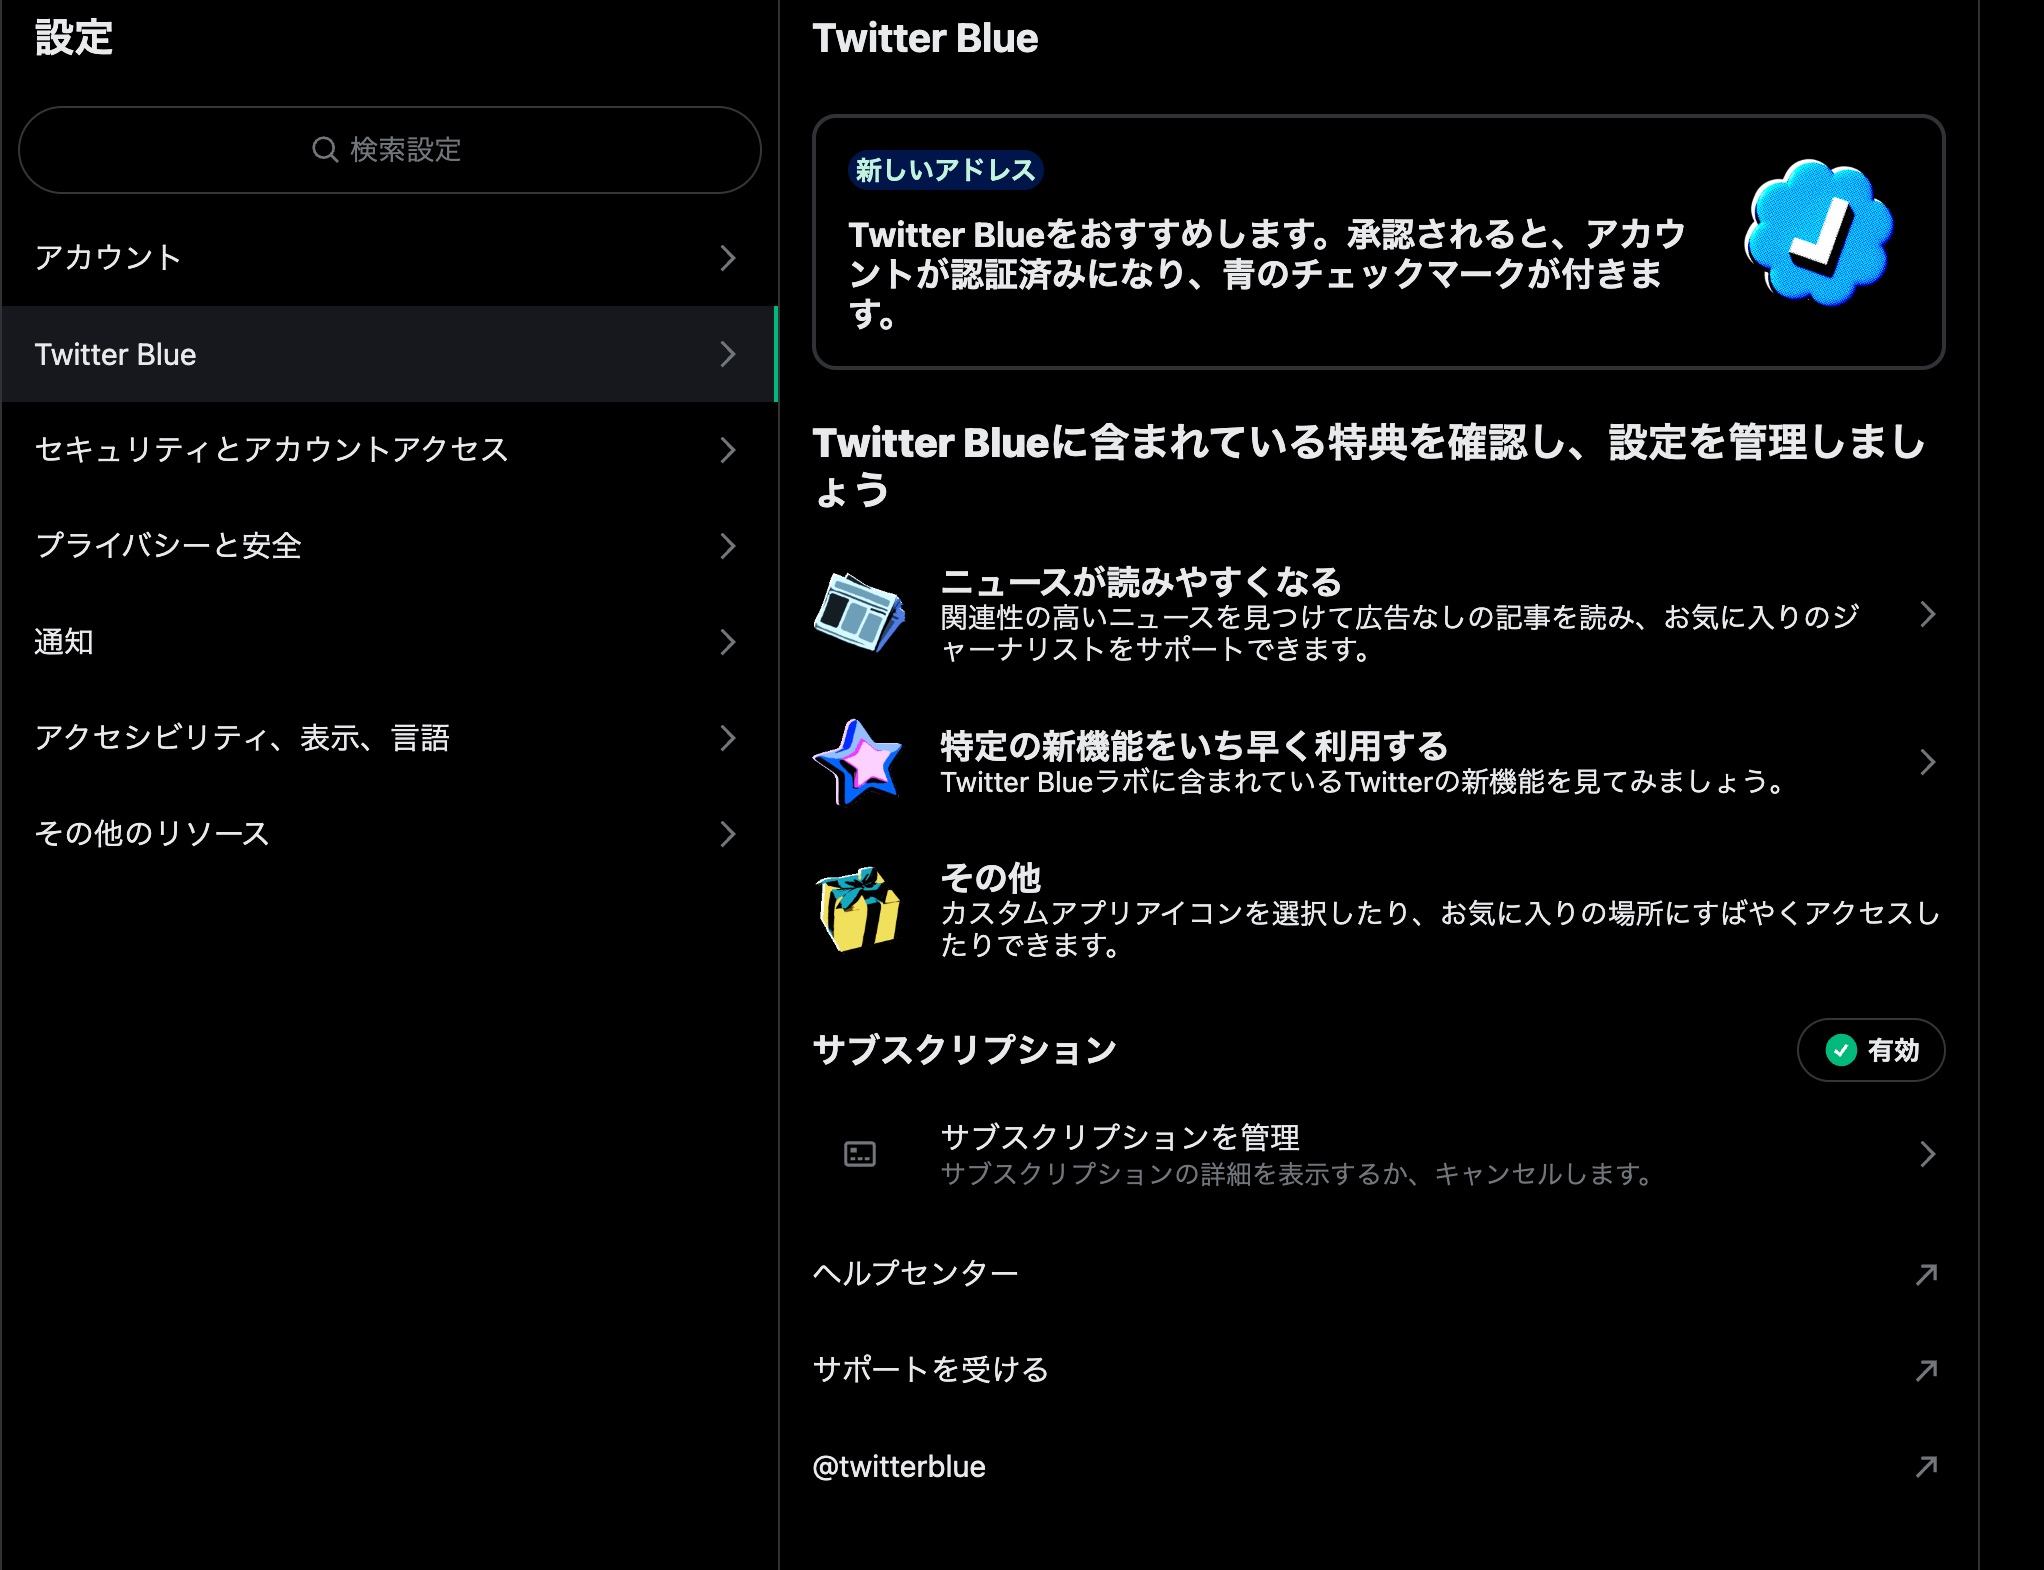Image resolution: width=2044 pixels, height=1570 pixels.
Task: Open その他のリソース settings
Action: [389, 834]
